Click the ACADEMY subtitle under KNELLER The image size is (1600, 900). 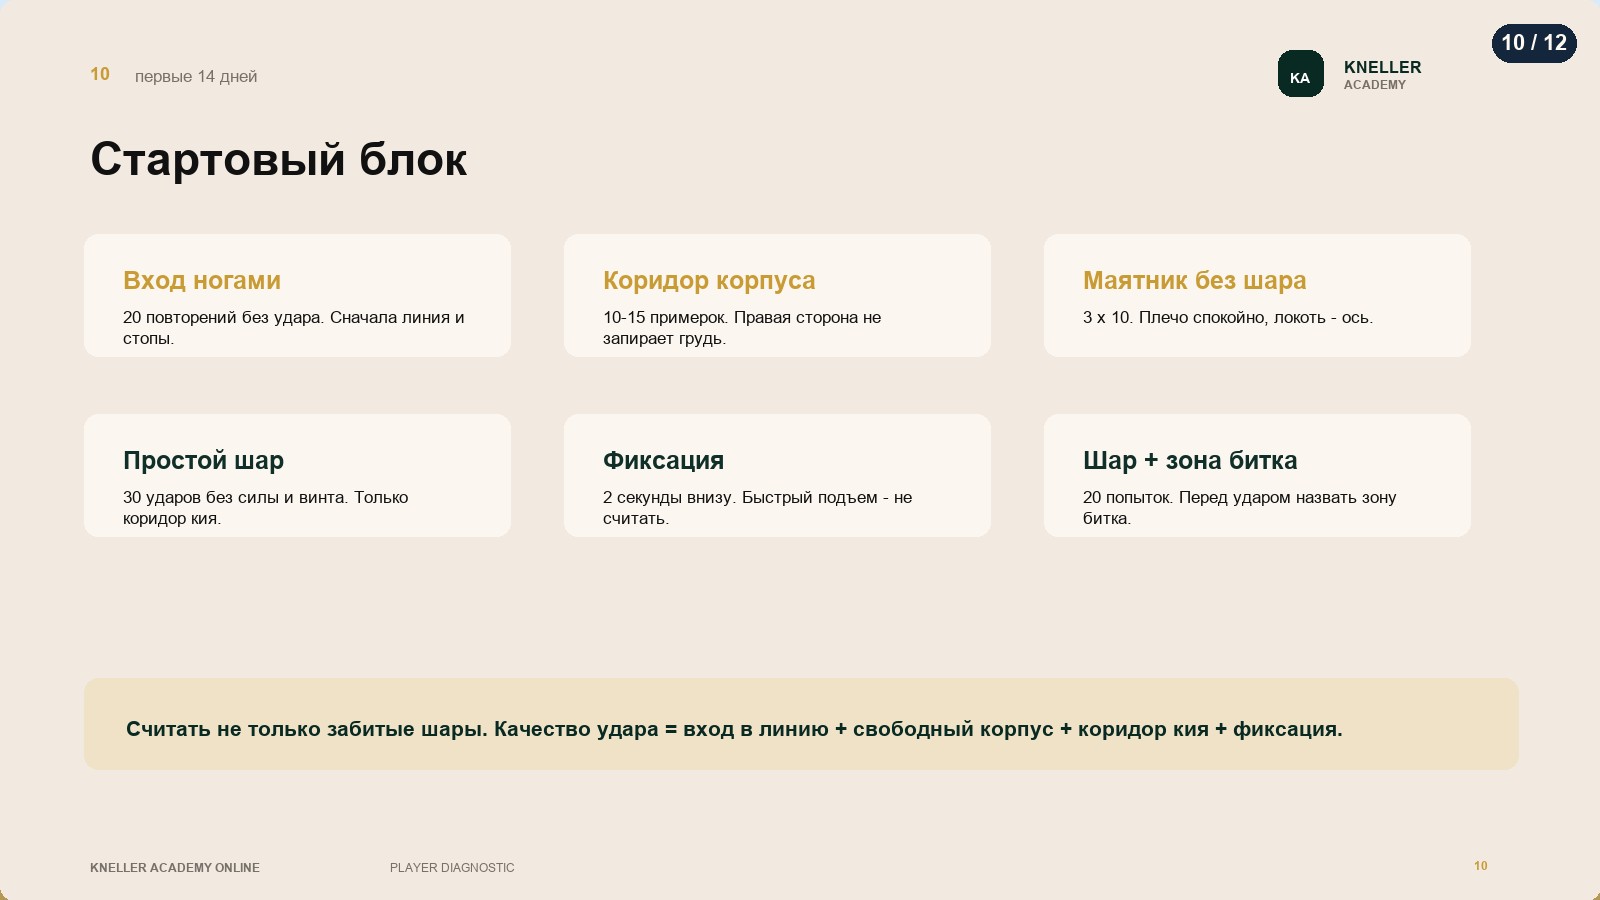(1374, 85)
